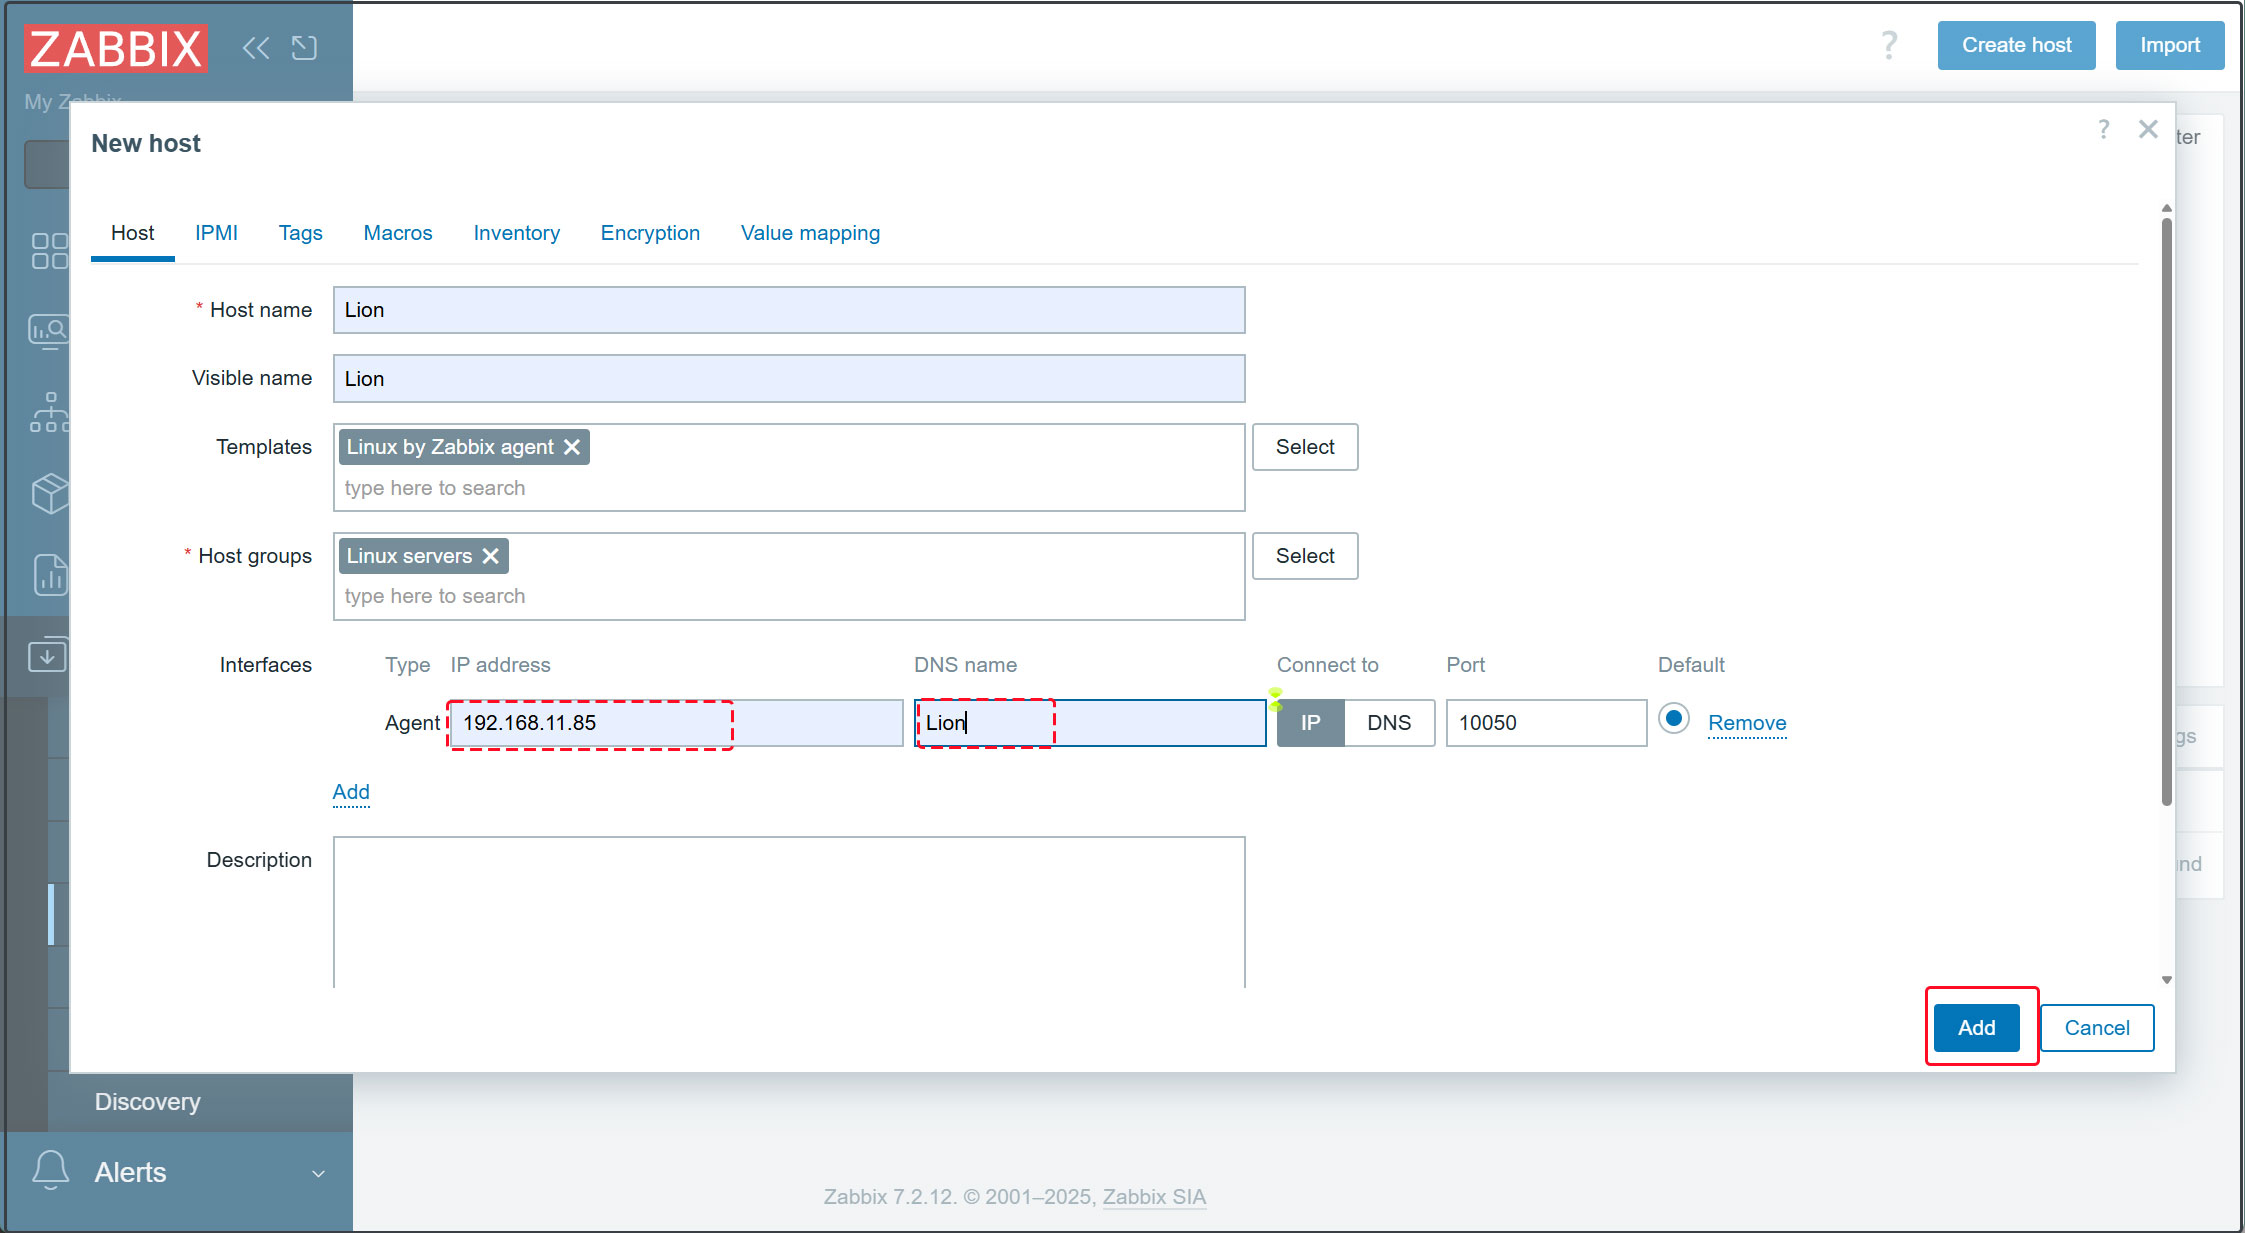Open the dialog help question mark icon
Viewport: 2245px width, 1233px height.
(2103, 130)
